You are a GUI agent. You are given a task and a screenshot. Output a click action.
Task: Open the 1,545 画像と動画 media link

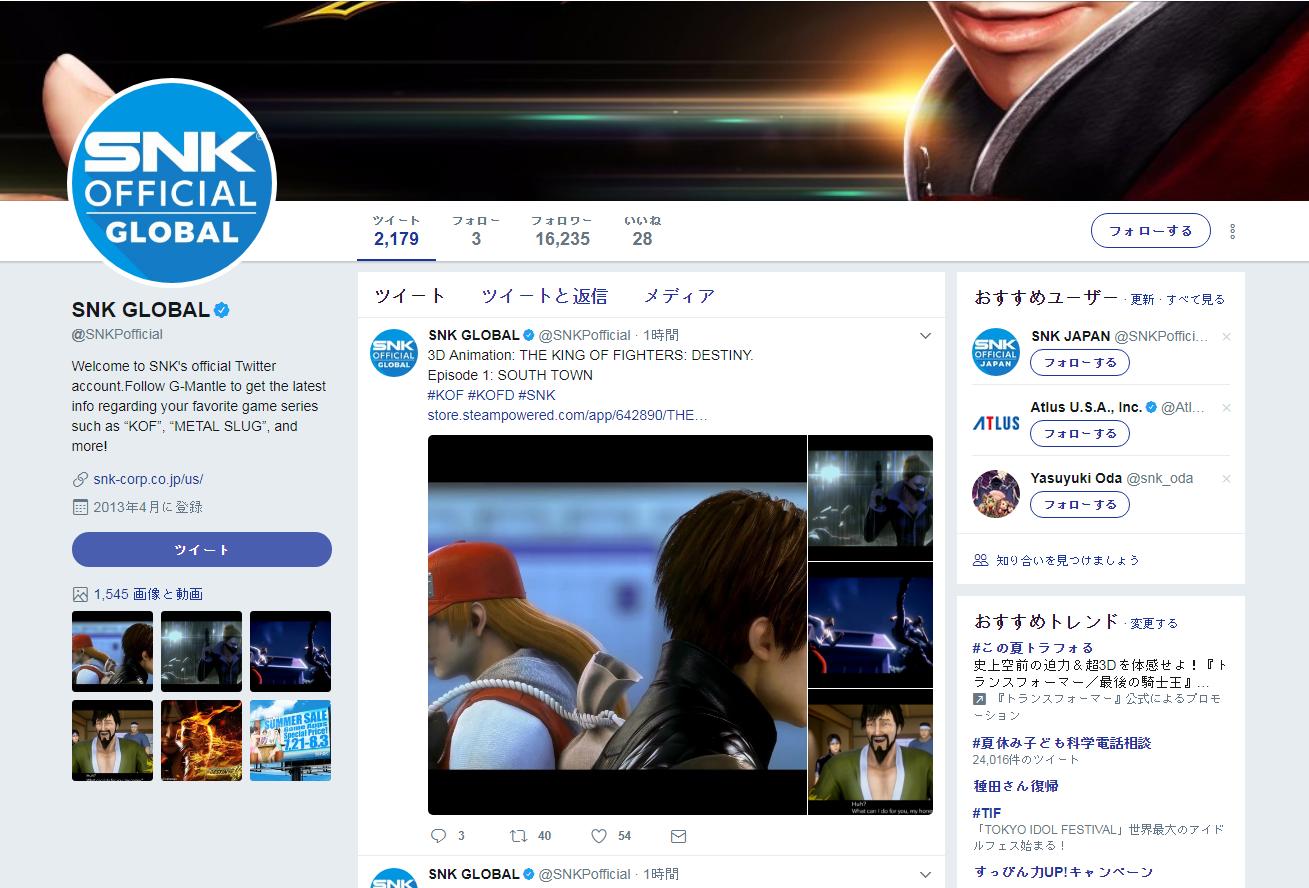148,594
